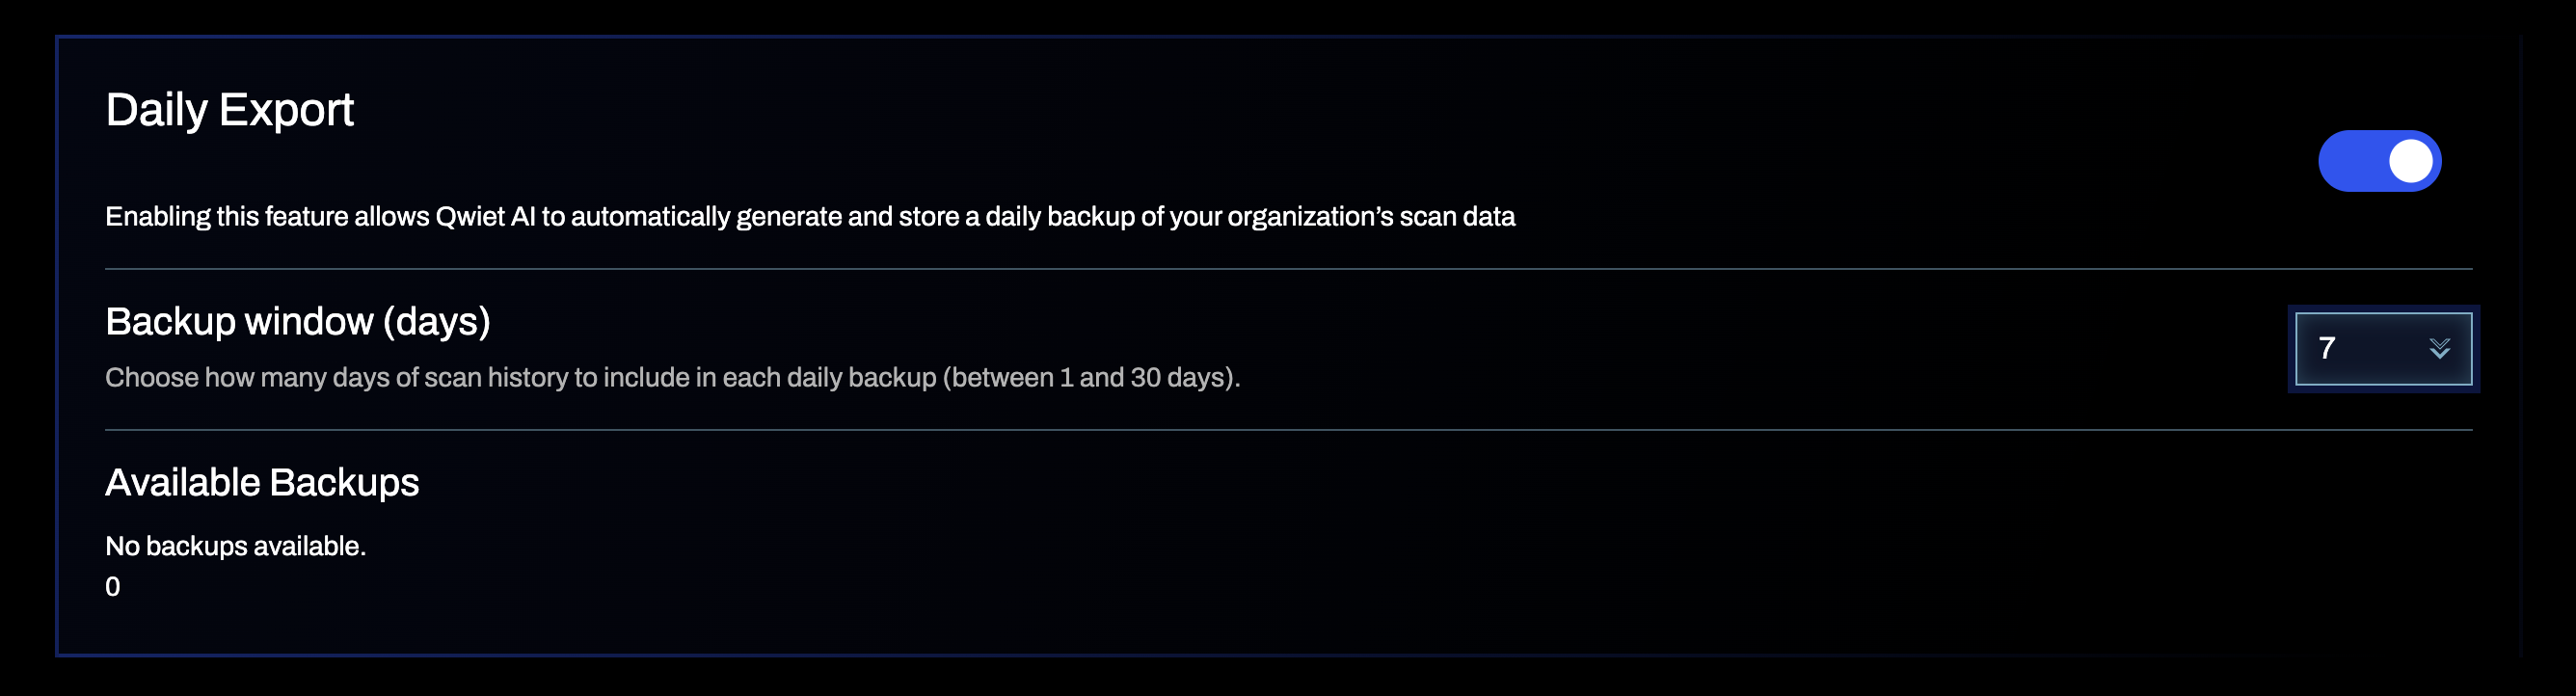
Task: Click the No backups available message
Action: coord(236,546)
